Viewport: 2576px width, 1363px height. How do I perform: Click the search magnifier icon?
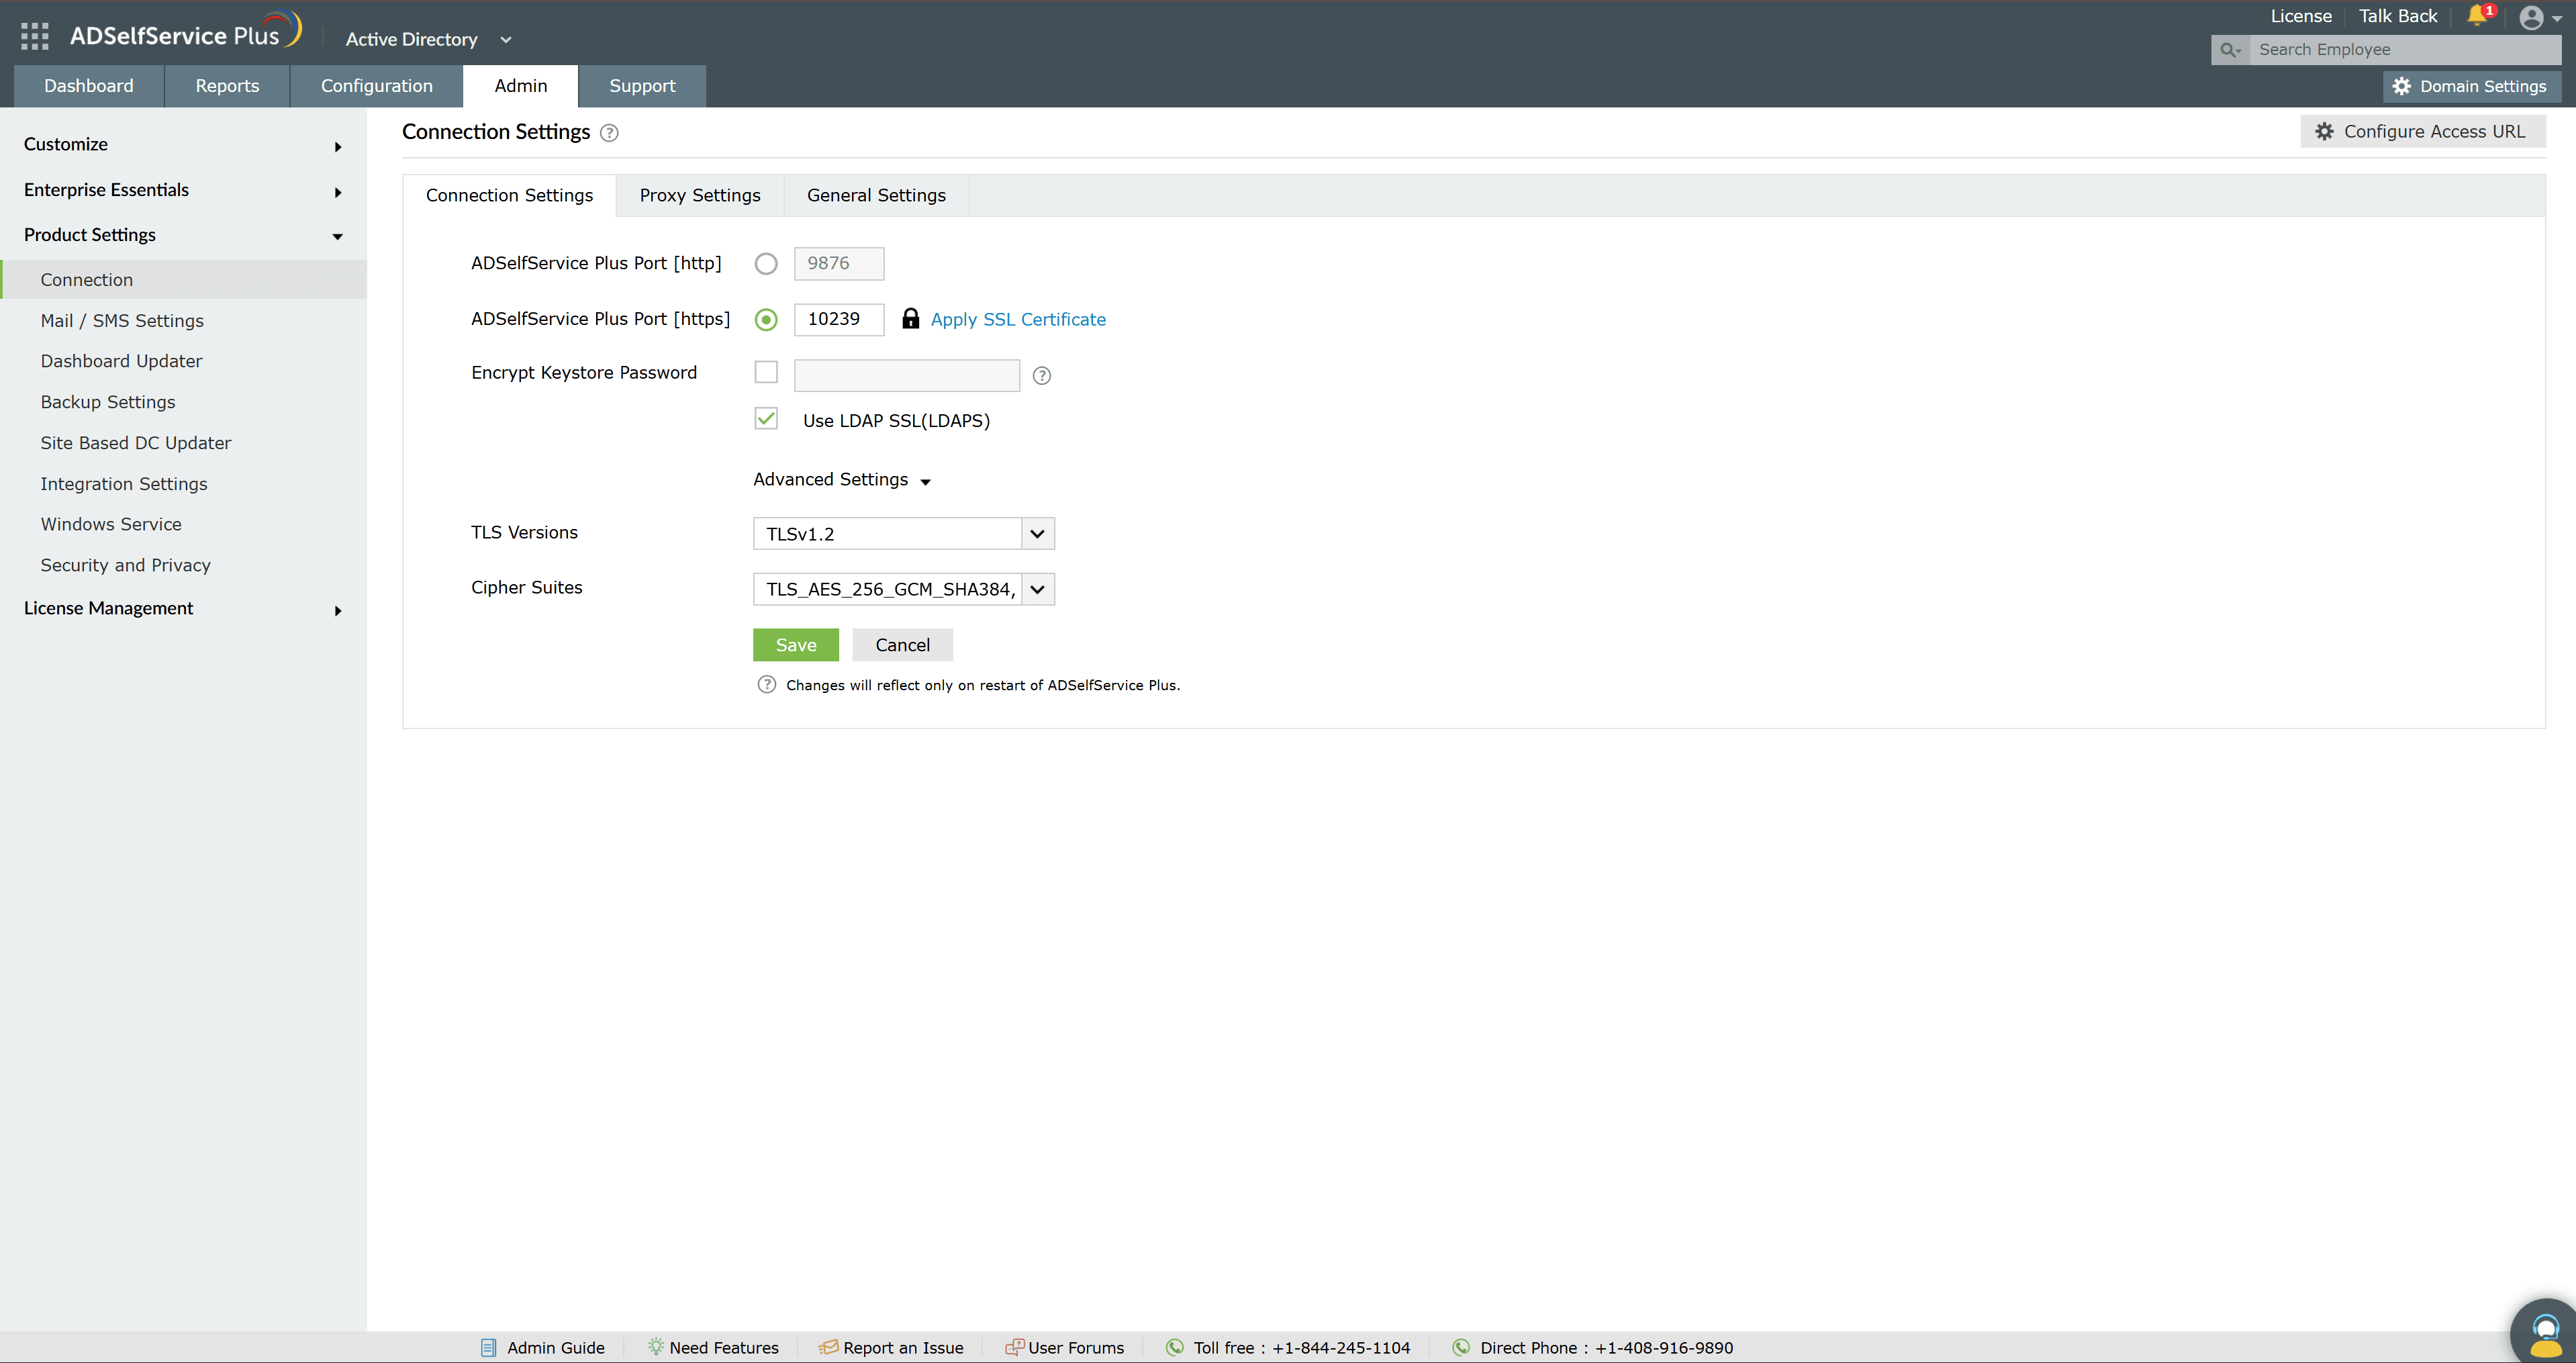coord(2229,50)
